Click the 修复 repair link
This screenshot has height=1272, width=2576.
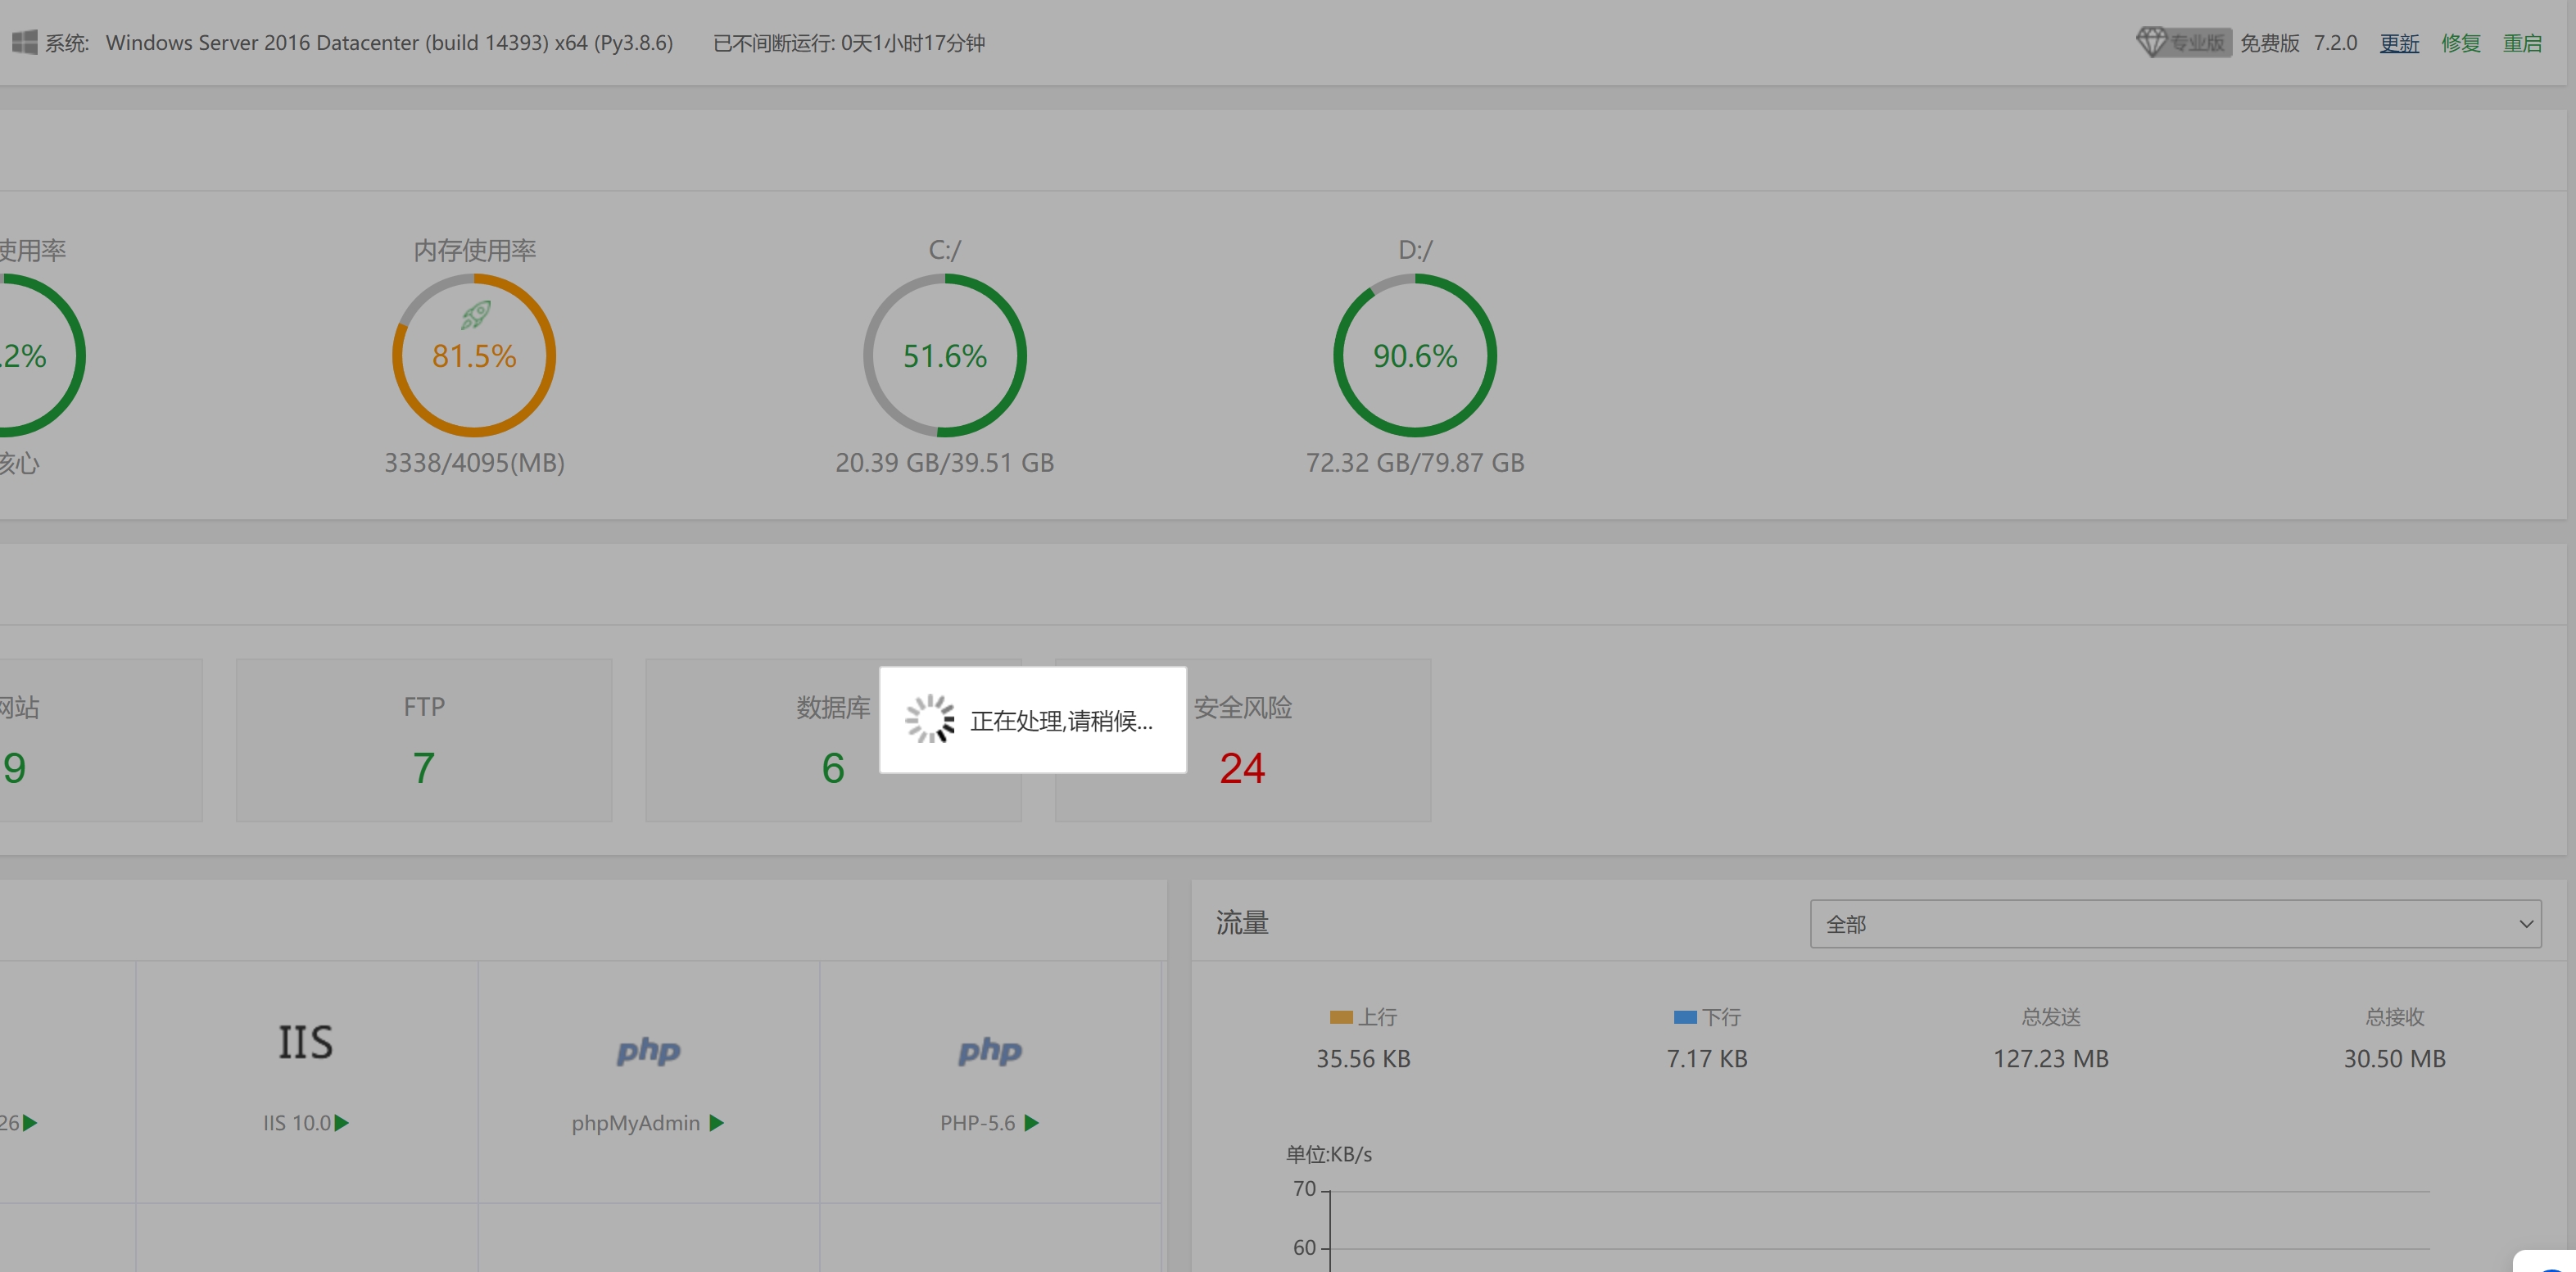pos(2461,43)
